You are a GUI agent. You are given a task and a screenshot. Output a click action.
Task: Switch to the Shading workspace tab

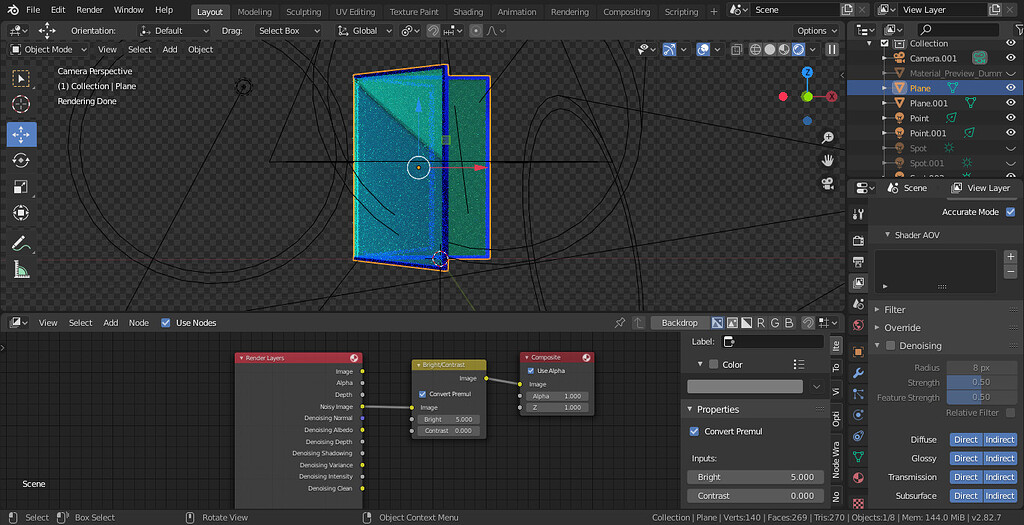[x=468, y=12]
